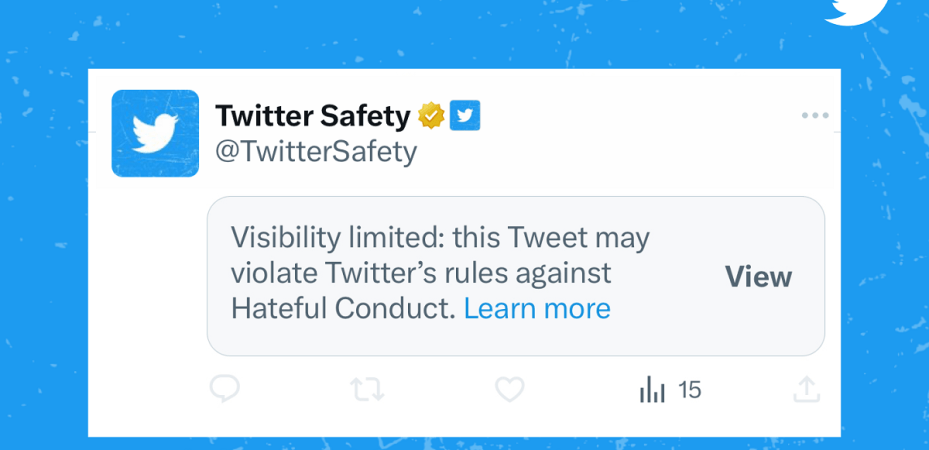Follow the Learn more link
929x450 pixels.
[537, 309]
